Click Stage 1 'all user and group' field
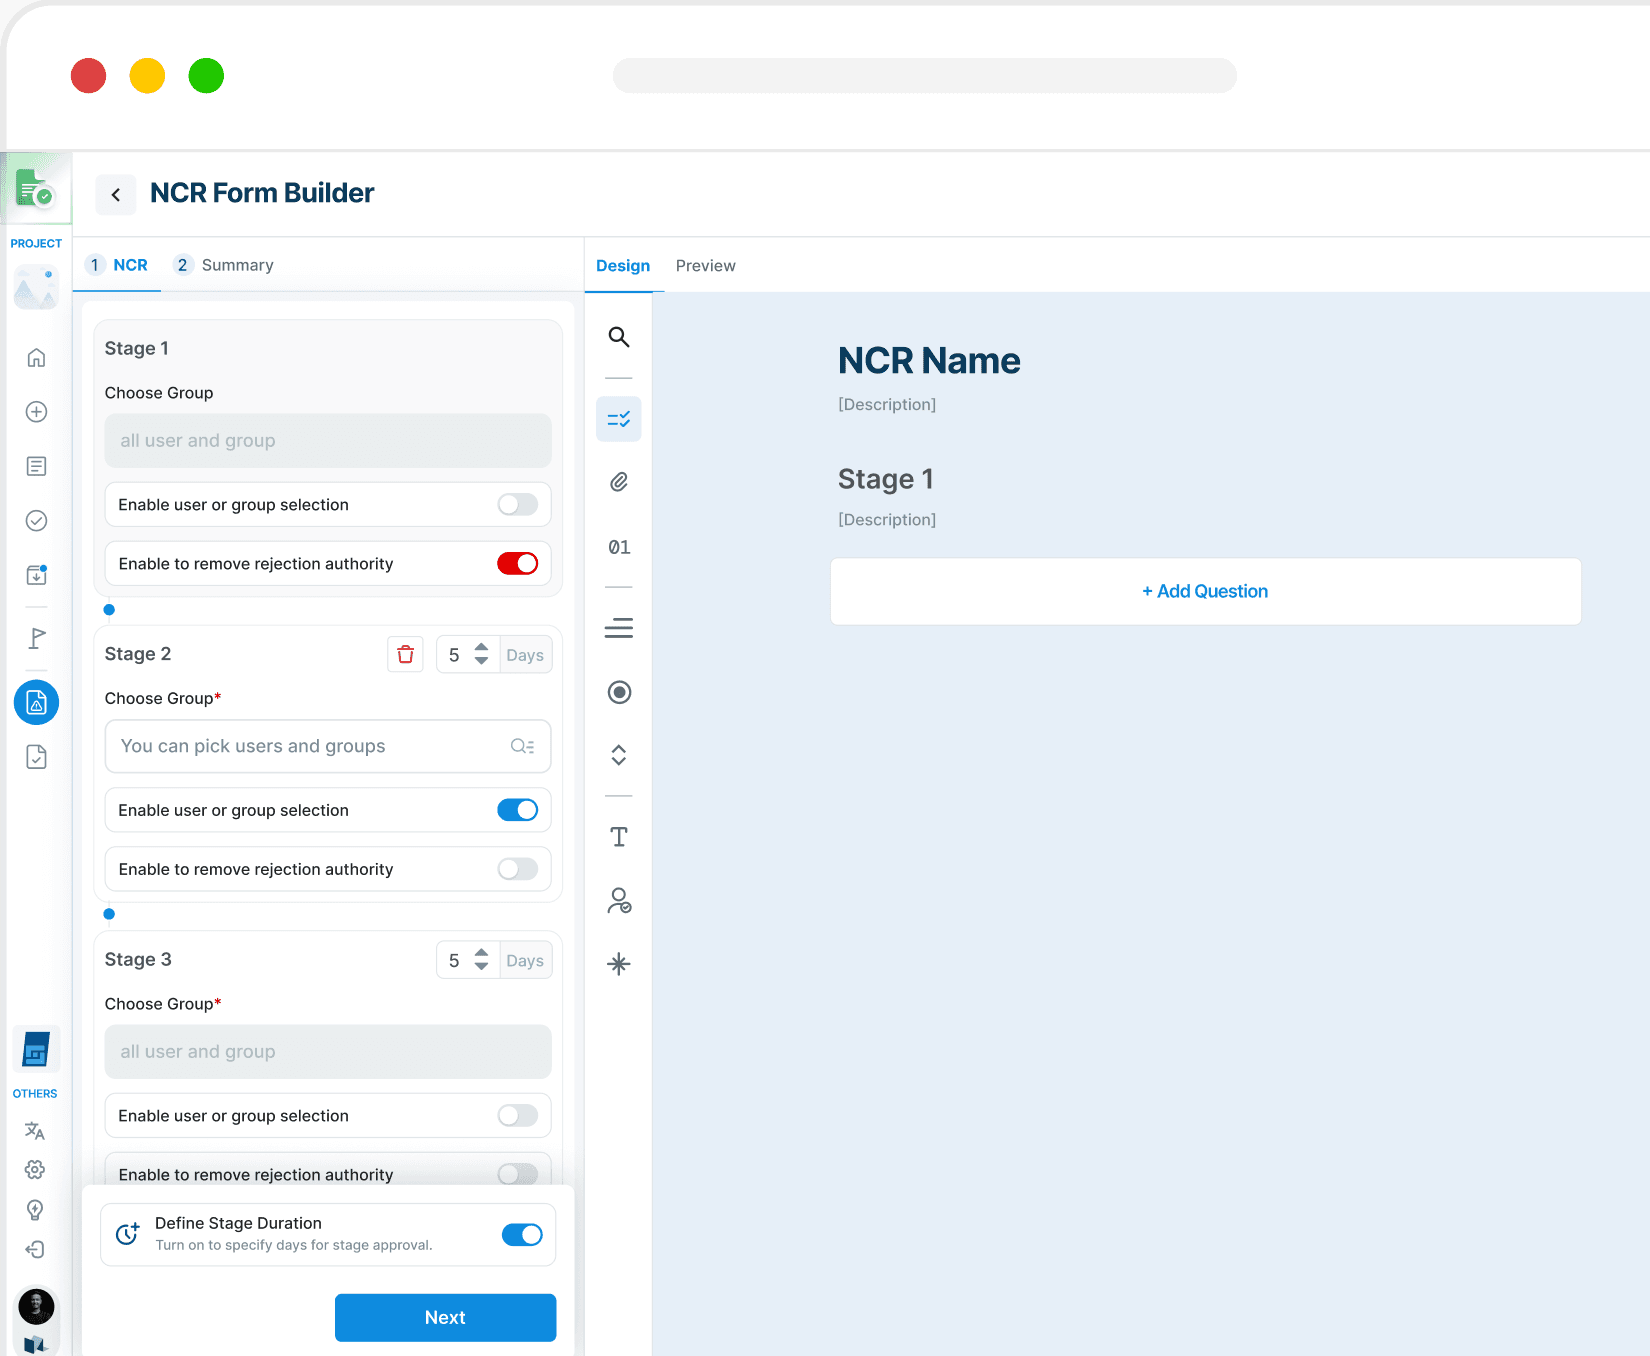The height and width of the screenshot is (1356, 1650). click(328, 441)
